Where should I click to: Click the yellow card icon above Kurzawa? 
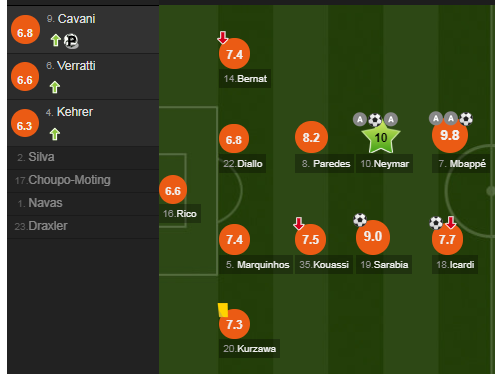[x=223, y=310]
